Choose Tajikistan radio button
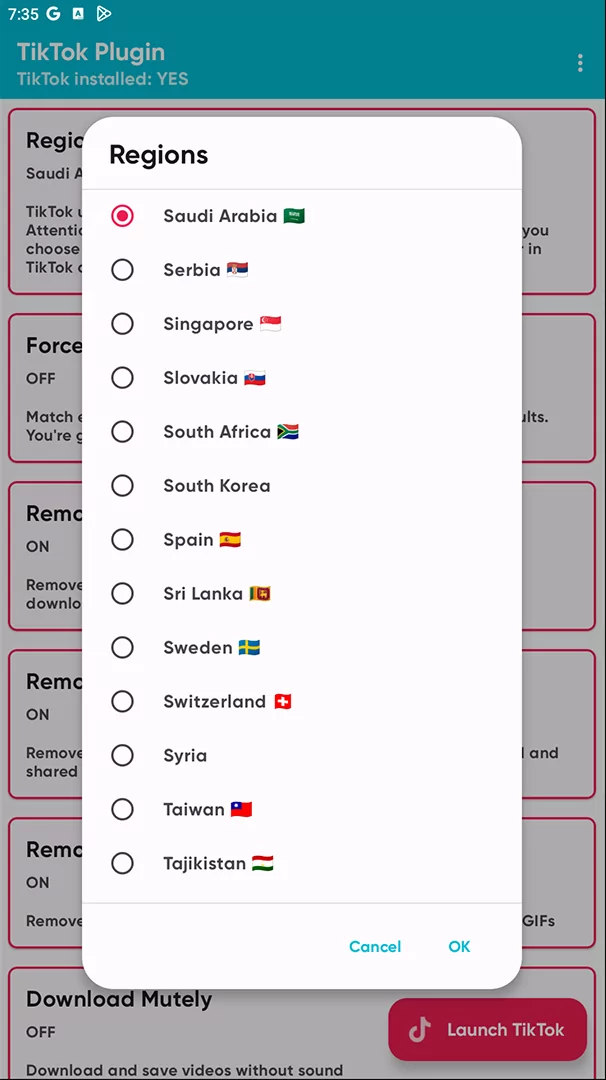The image size is (606, 1080). [x=122, y=864]
